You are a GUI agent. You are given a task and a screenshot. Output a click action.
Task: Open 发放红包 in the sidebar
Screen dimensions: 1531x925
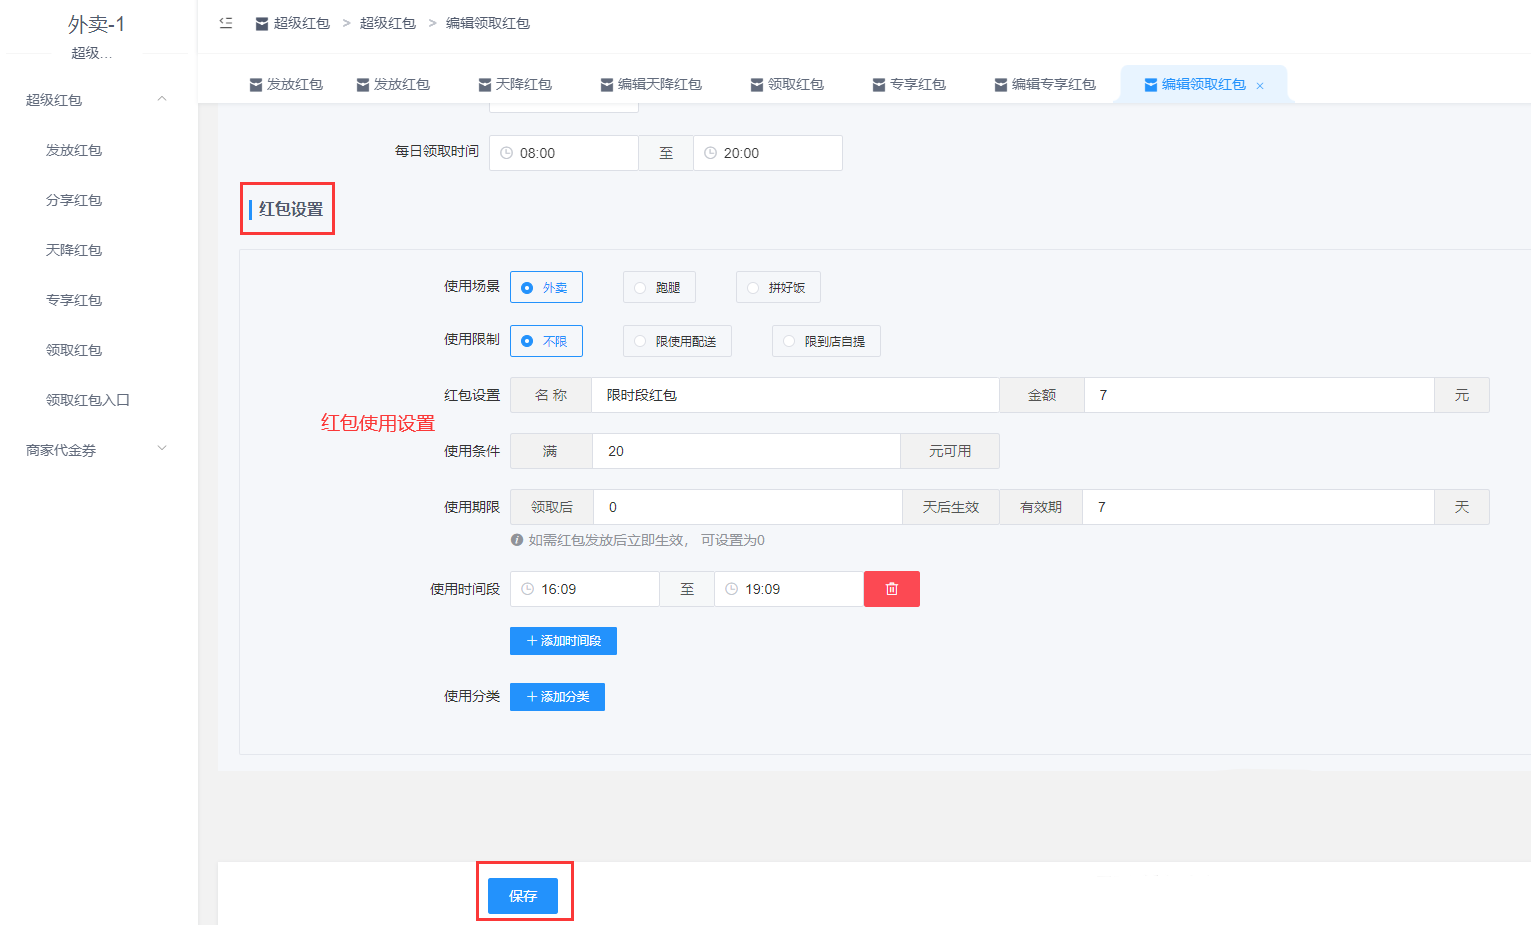[x=74, y=150]
